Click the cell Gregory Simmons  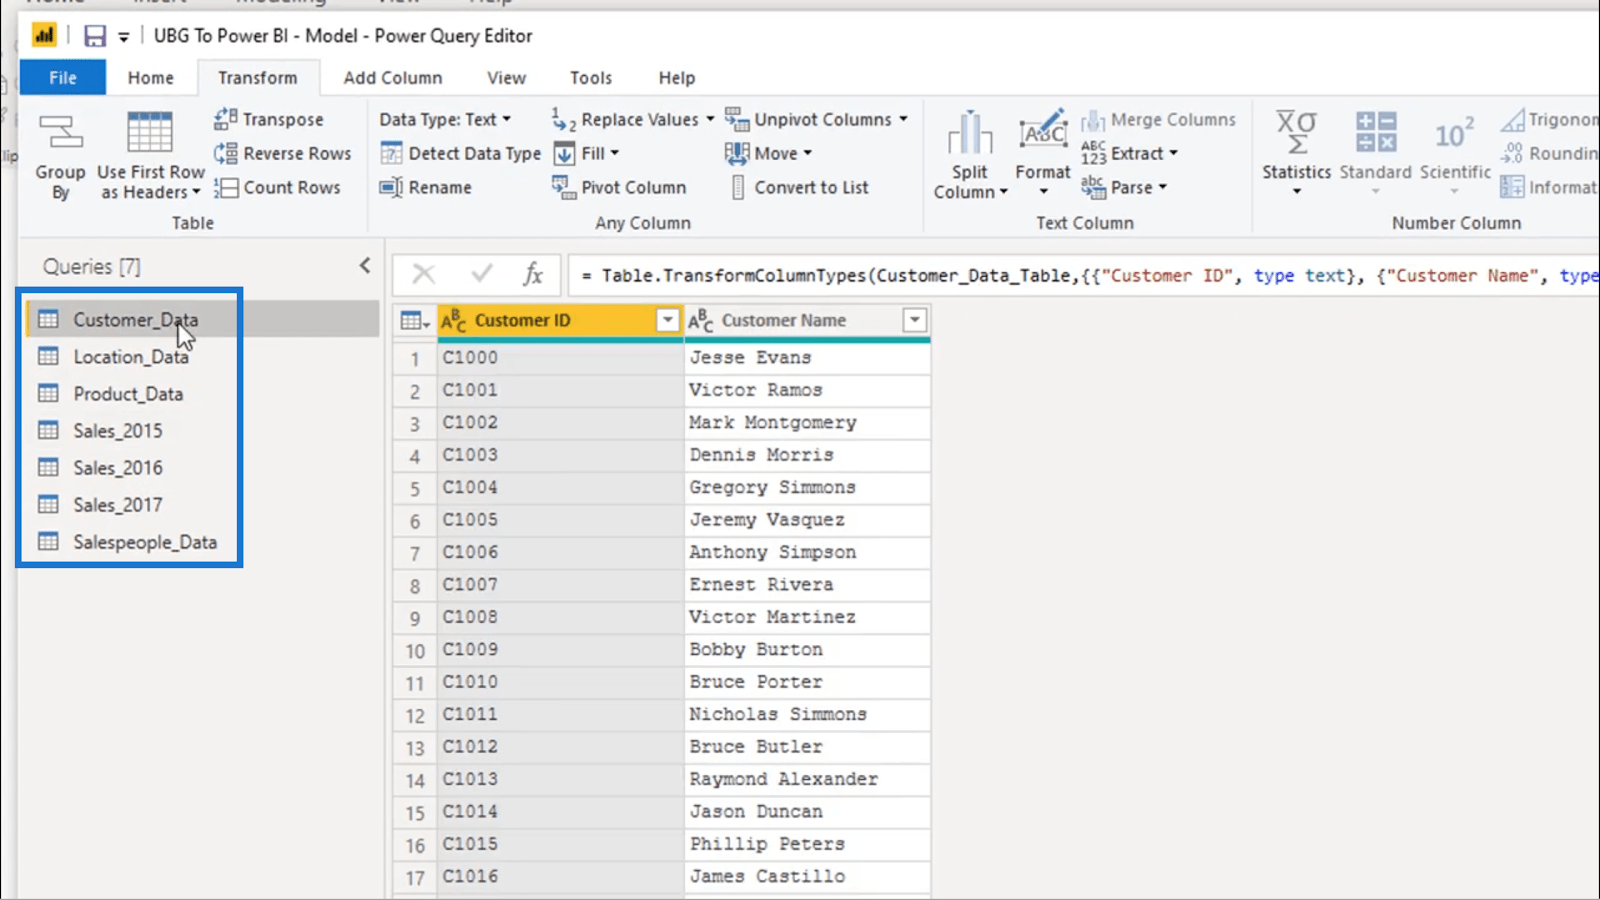point(807,487)
